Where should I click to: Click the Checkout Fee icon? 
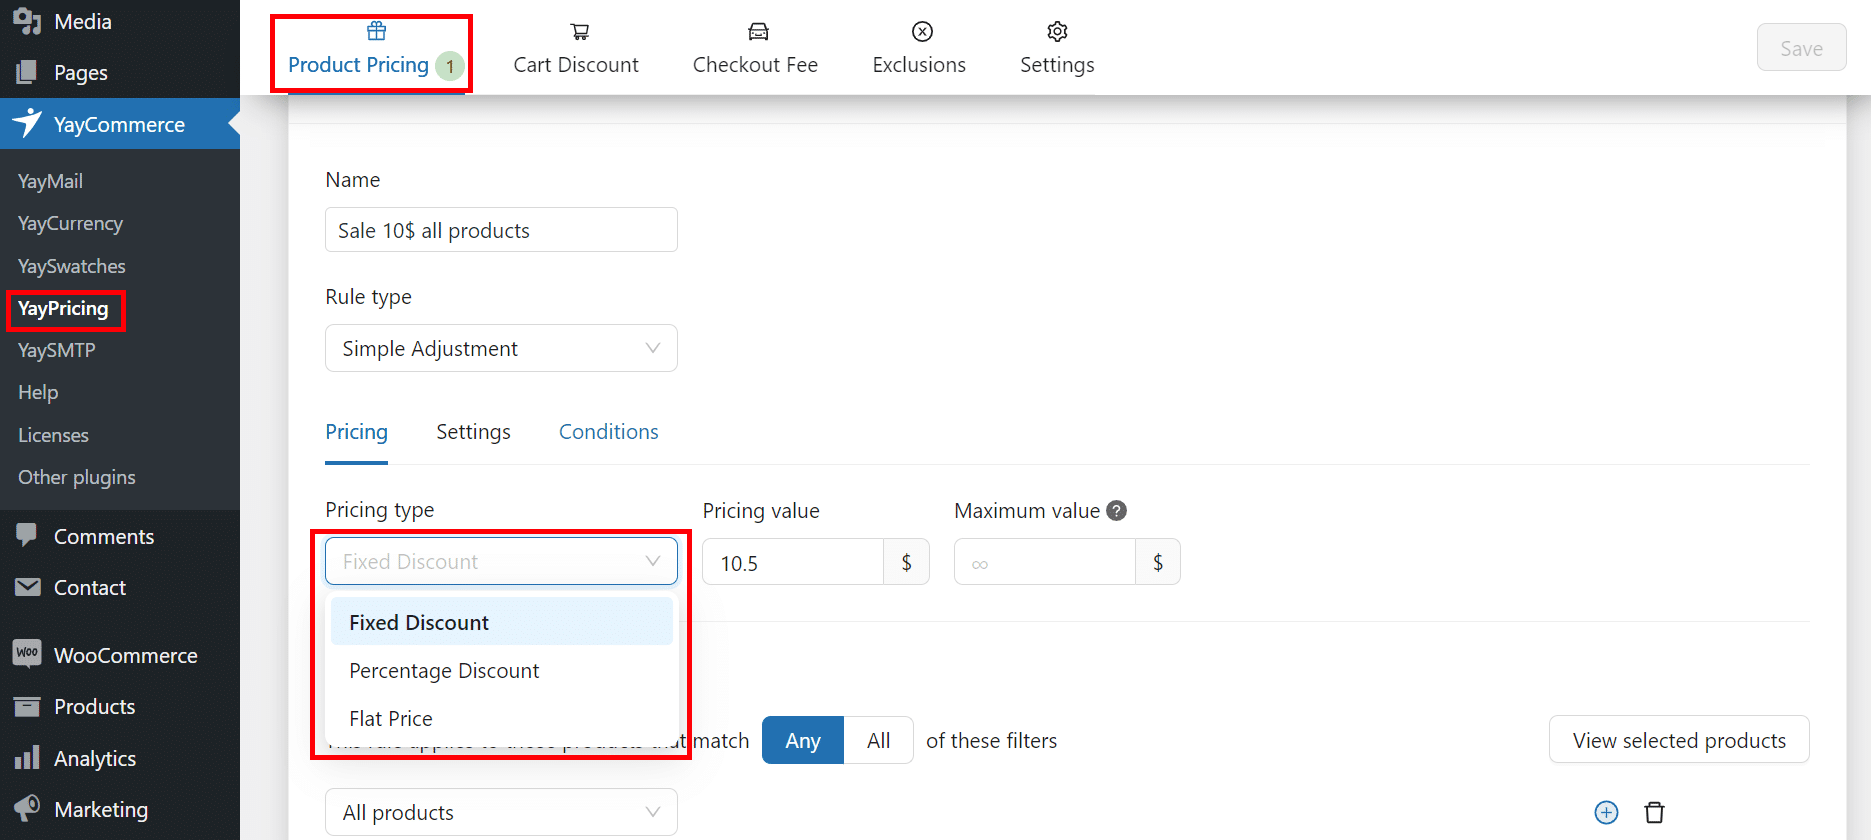click(758, 32)
